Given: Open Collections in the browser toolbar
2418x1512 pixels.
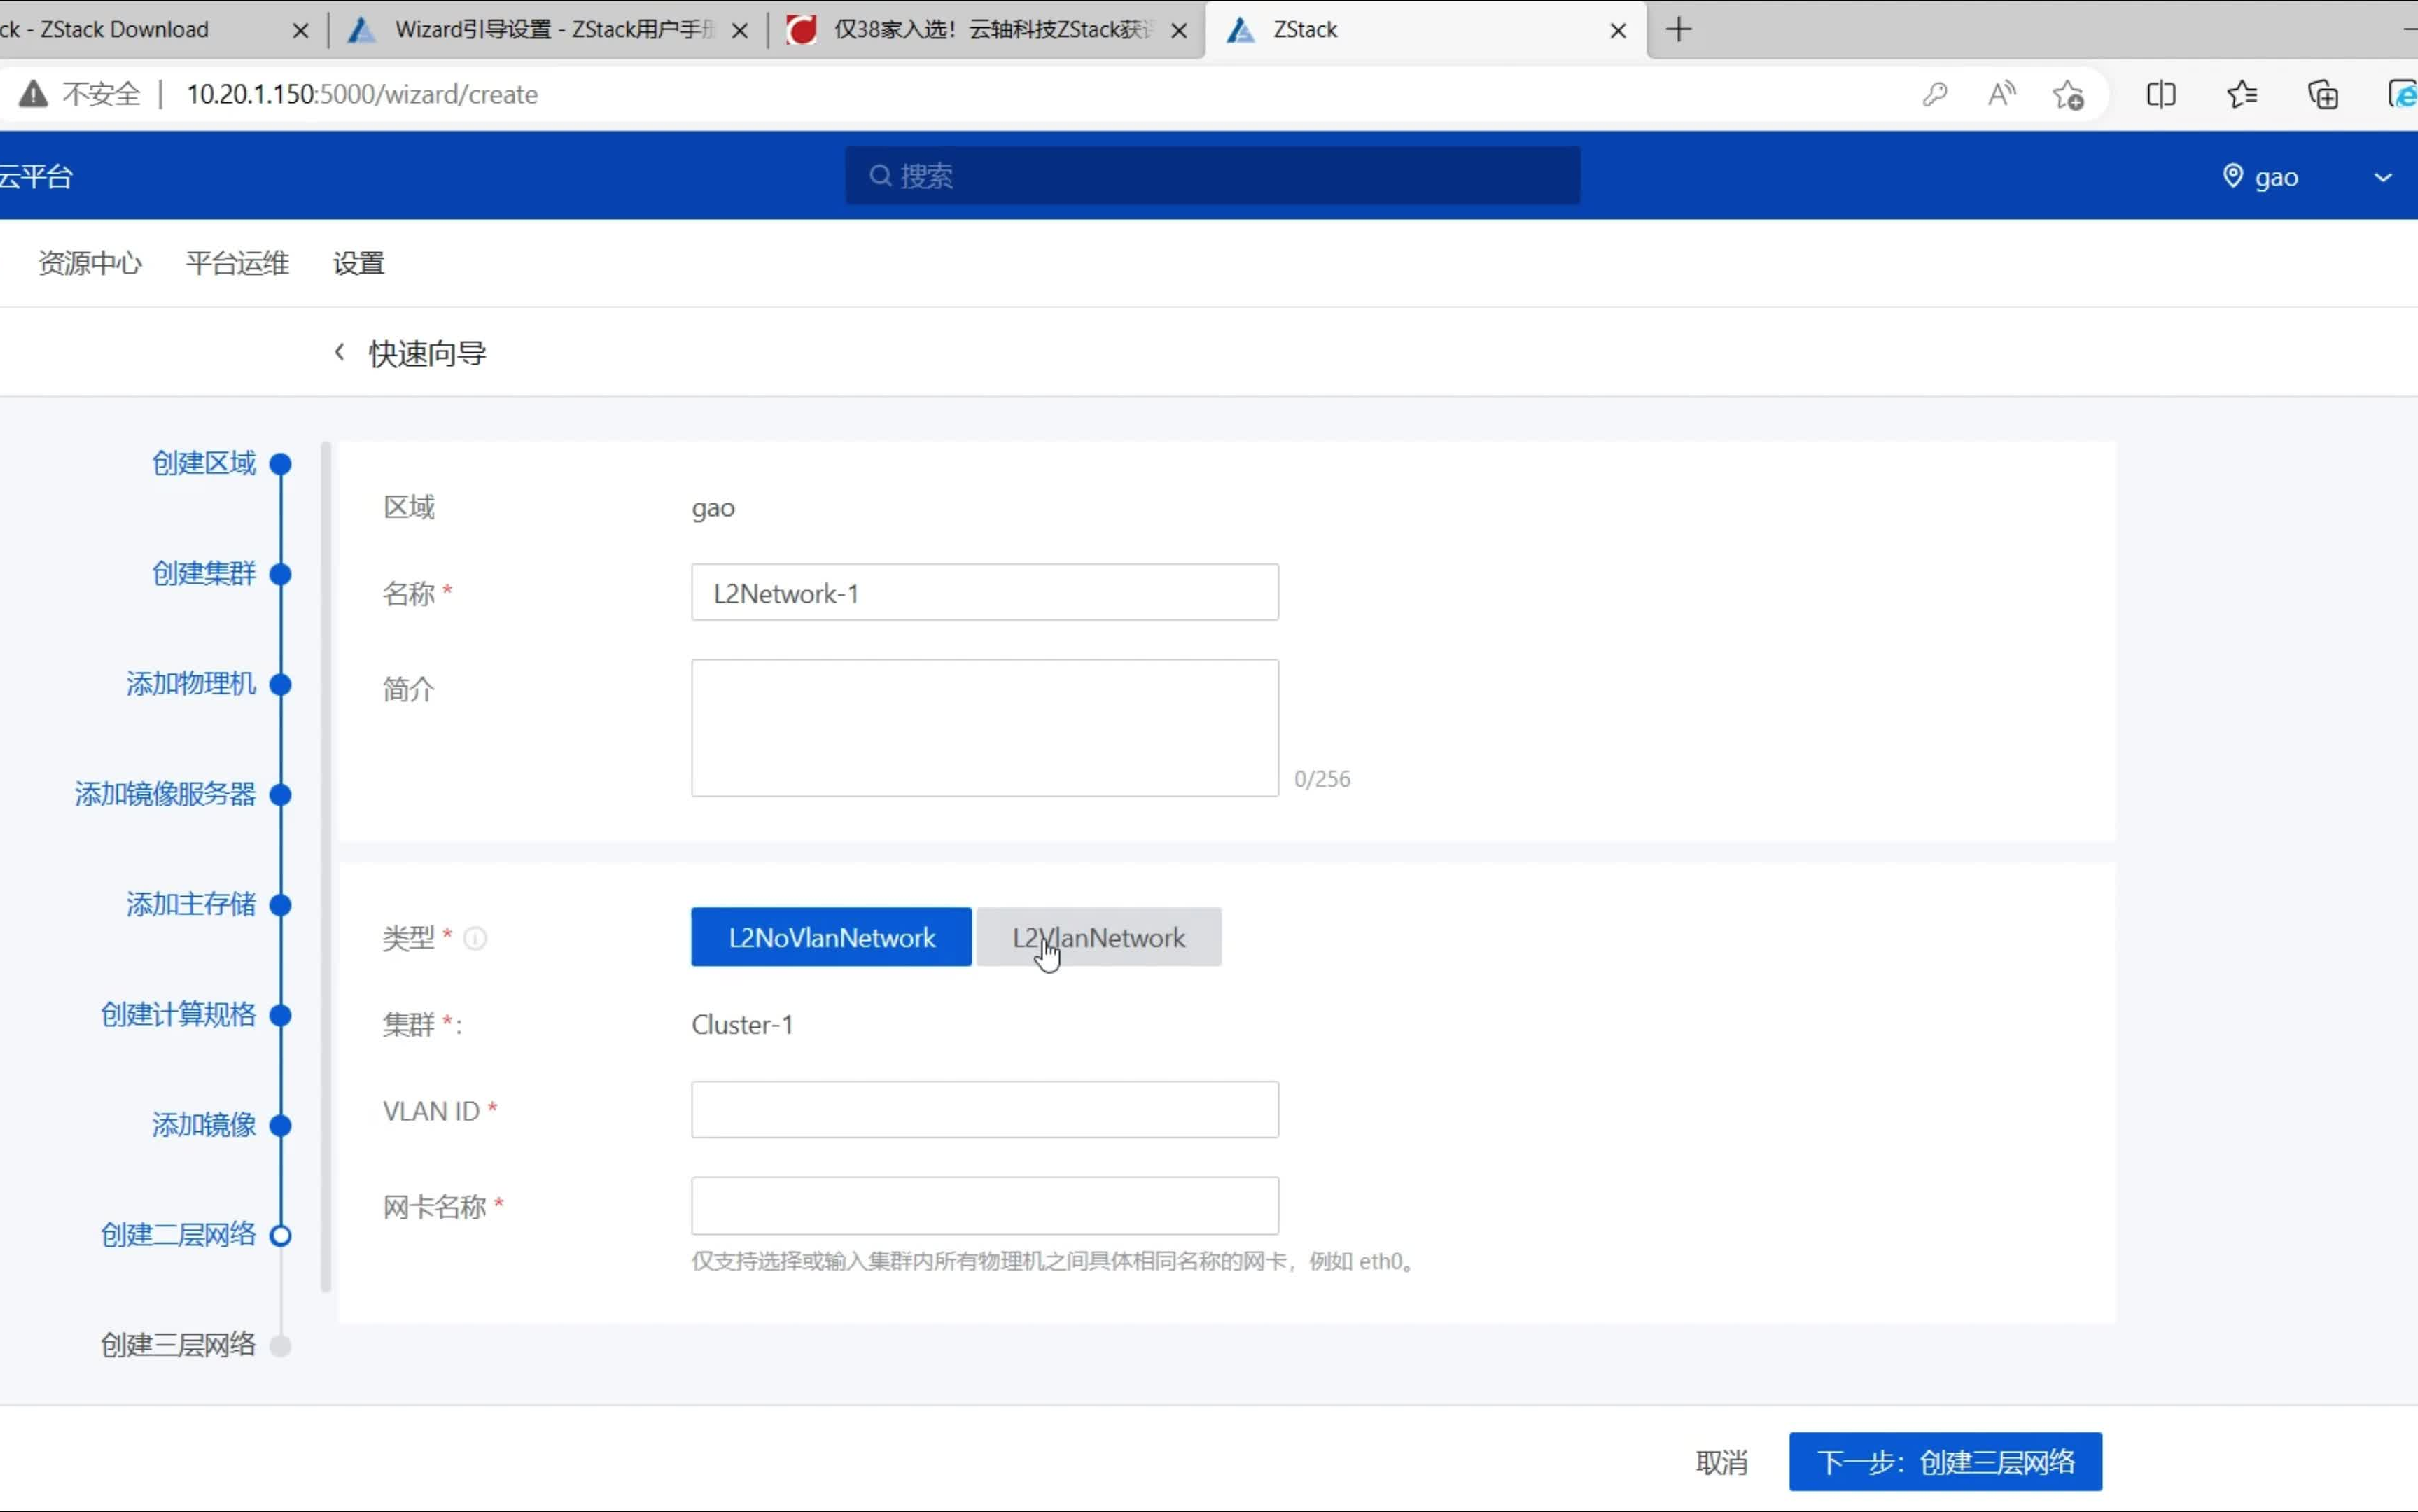Looking at the screenshot, I should 2322,93.
